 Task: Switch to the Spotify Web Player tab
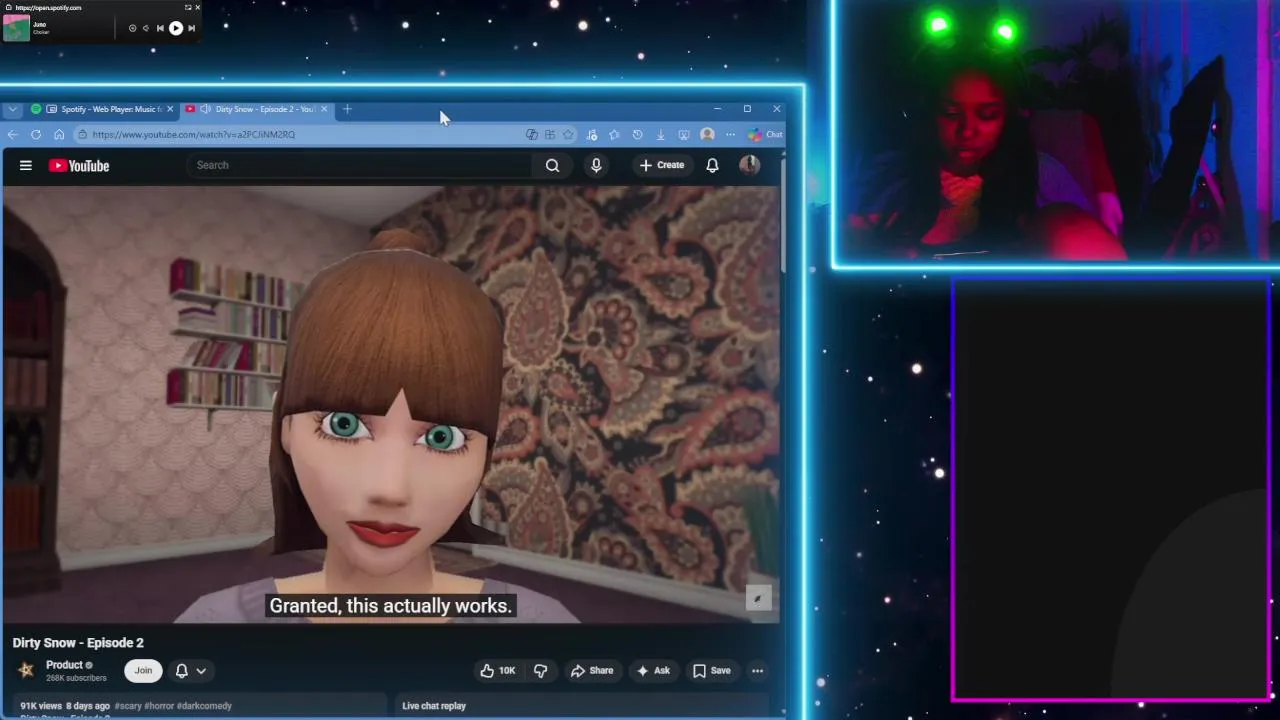(x=103, y=109)
